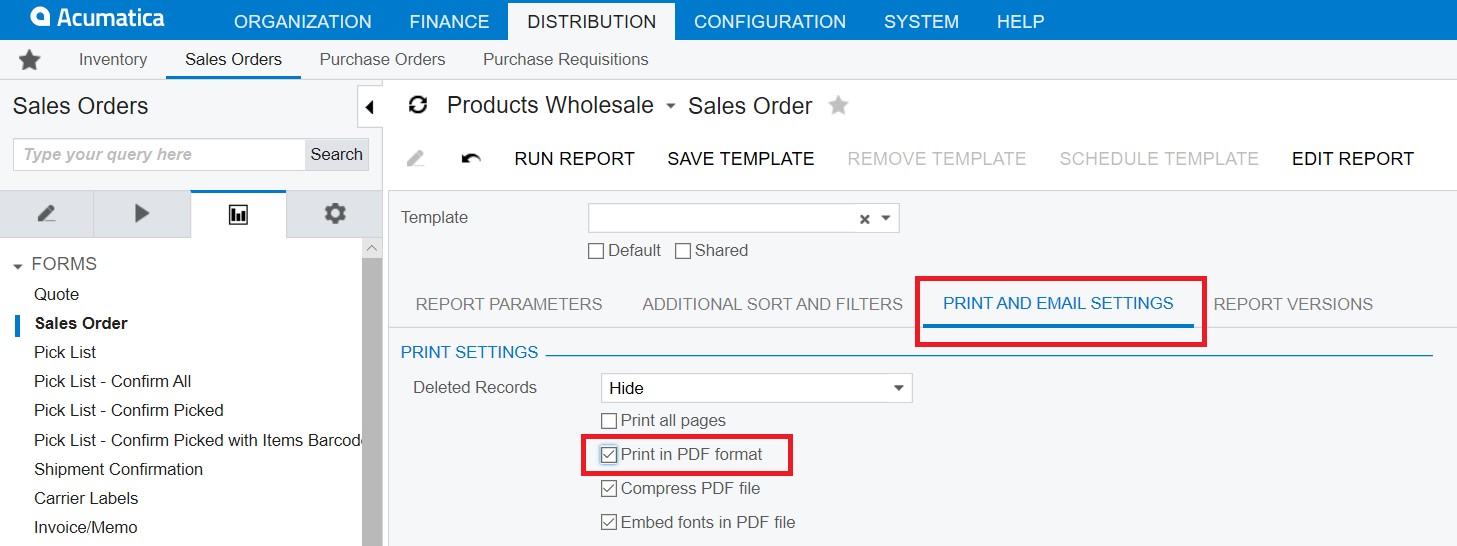This screenshot has width=1457, height=546.
Task: Click the favorites star in navigation bar
Action: tap(30, 60)
